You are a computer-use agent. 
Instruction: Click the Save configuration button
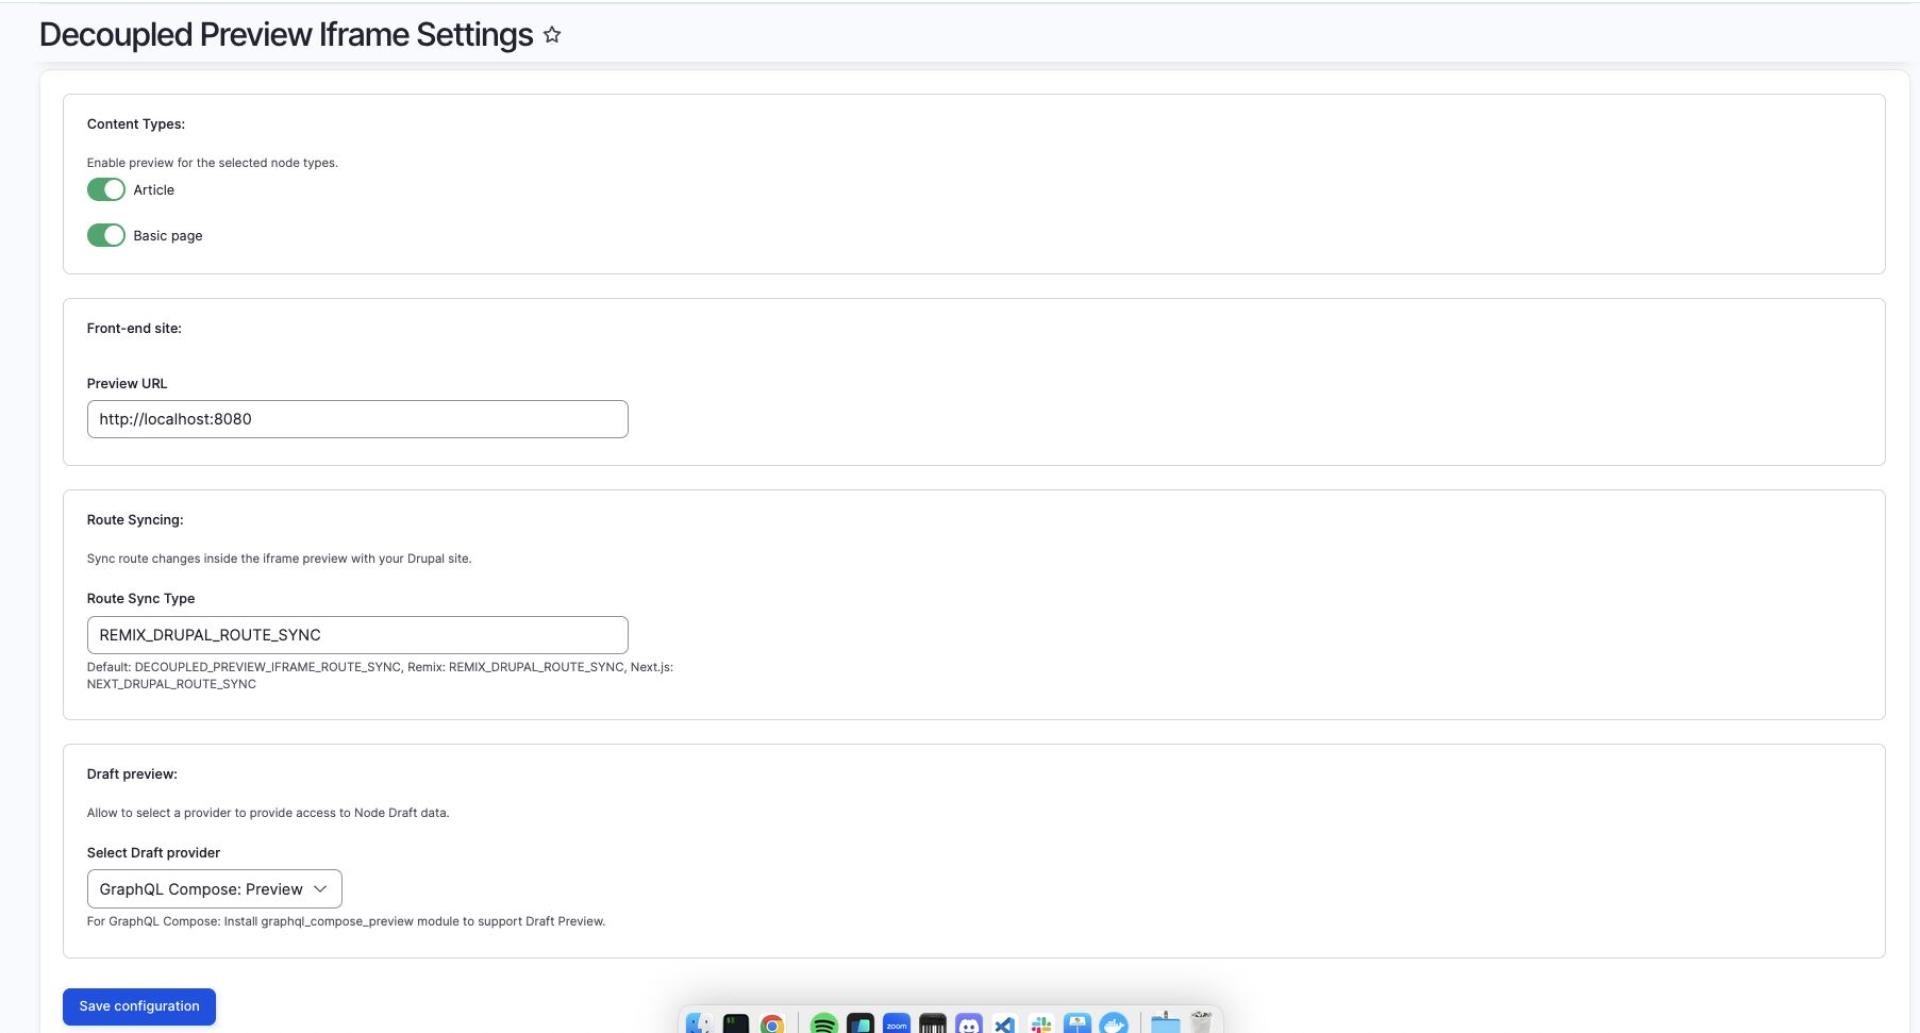pyautogui.click(x=139, y=1007)
